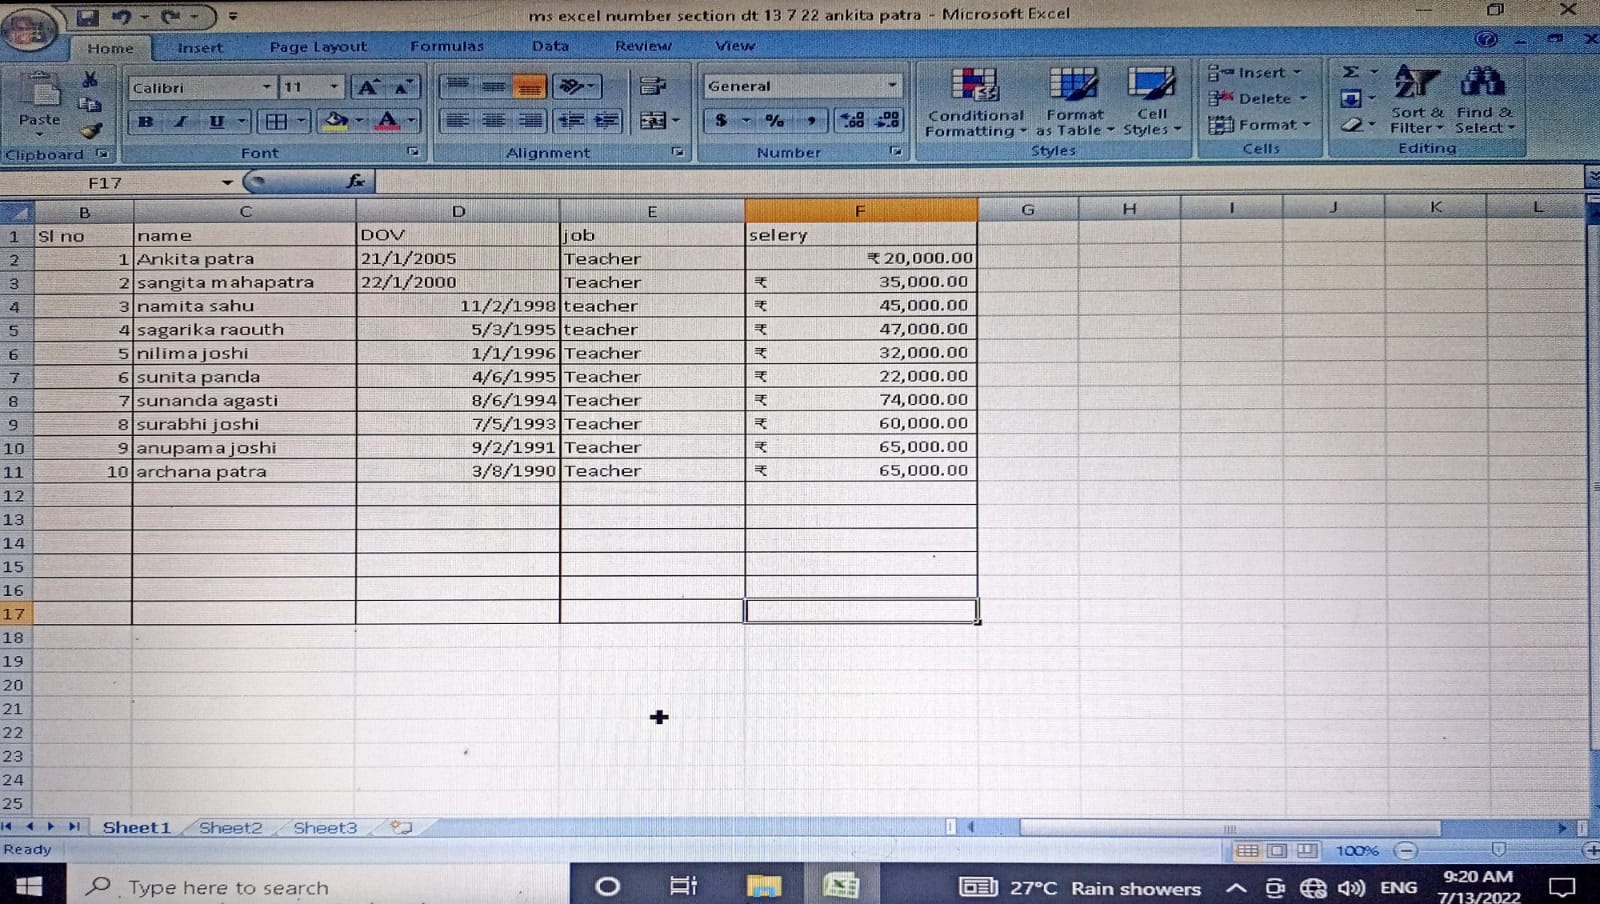Activate the Format Painter brush
Viewport: 1600px width, 904px height.
click(90, 129)
